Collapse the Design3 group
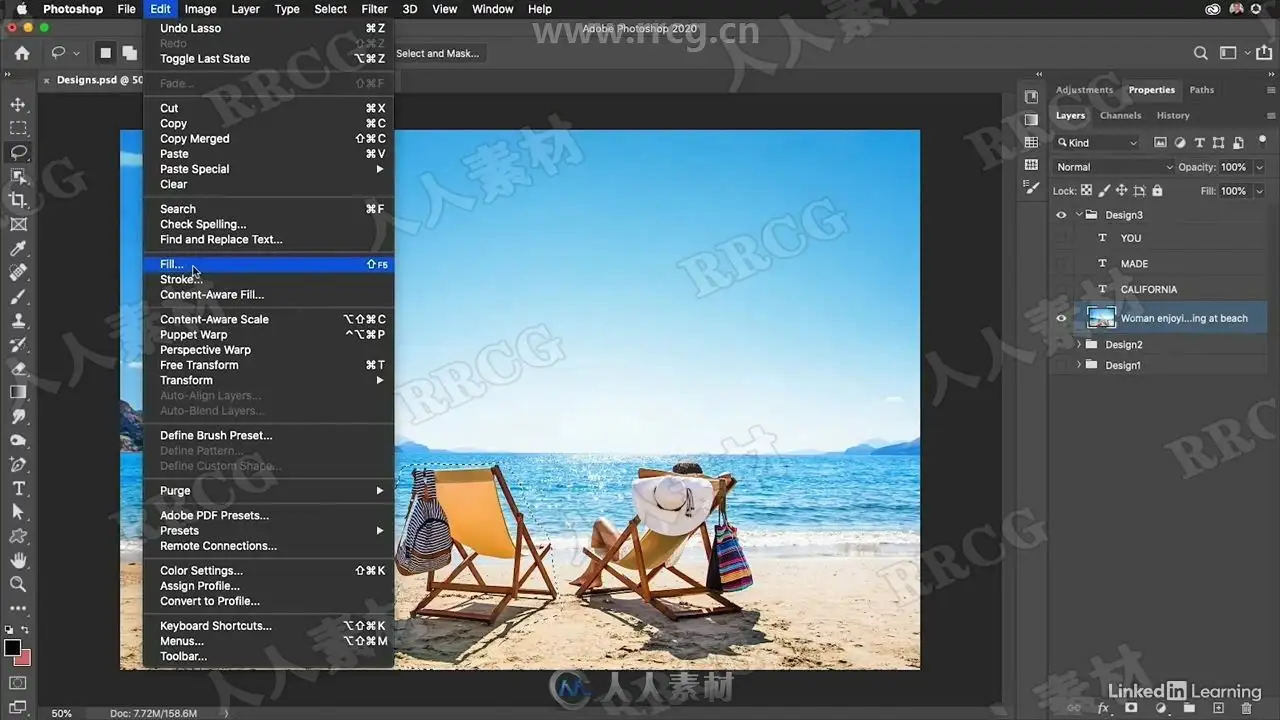The width and height of the screenshot is (1280, 720). [1079, 215]
